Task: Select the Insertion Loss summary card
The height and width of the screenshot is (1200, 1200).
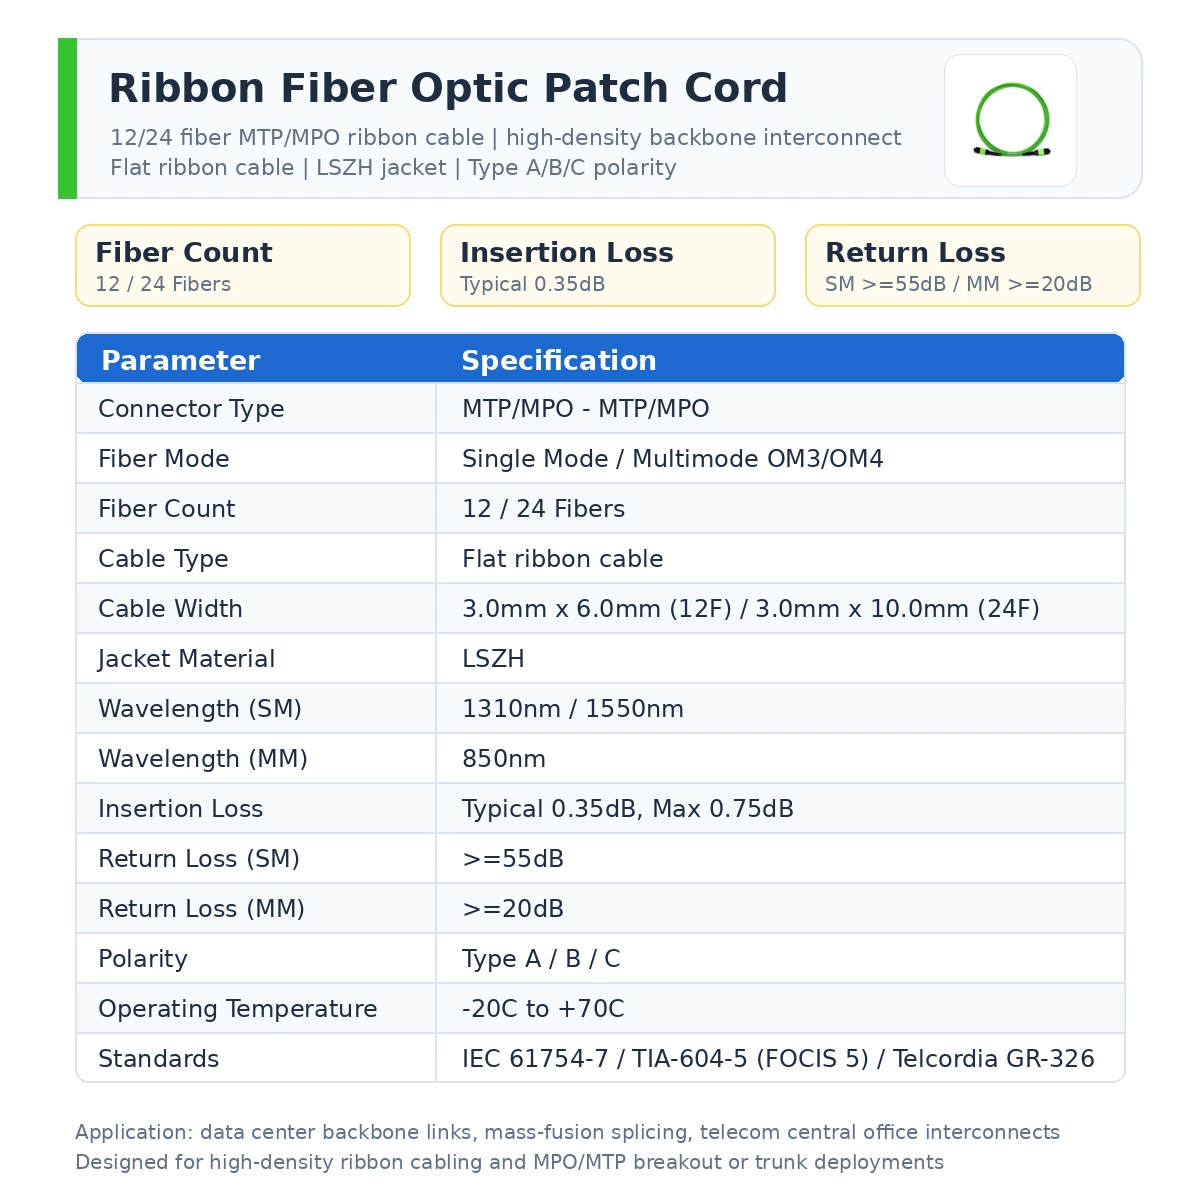Action: [608, 266]
